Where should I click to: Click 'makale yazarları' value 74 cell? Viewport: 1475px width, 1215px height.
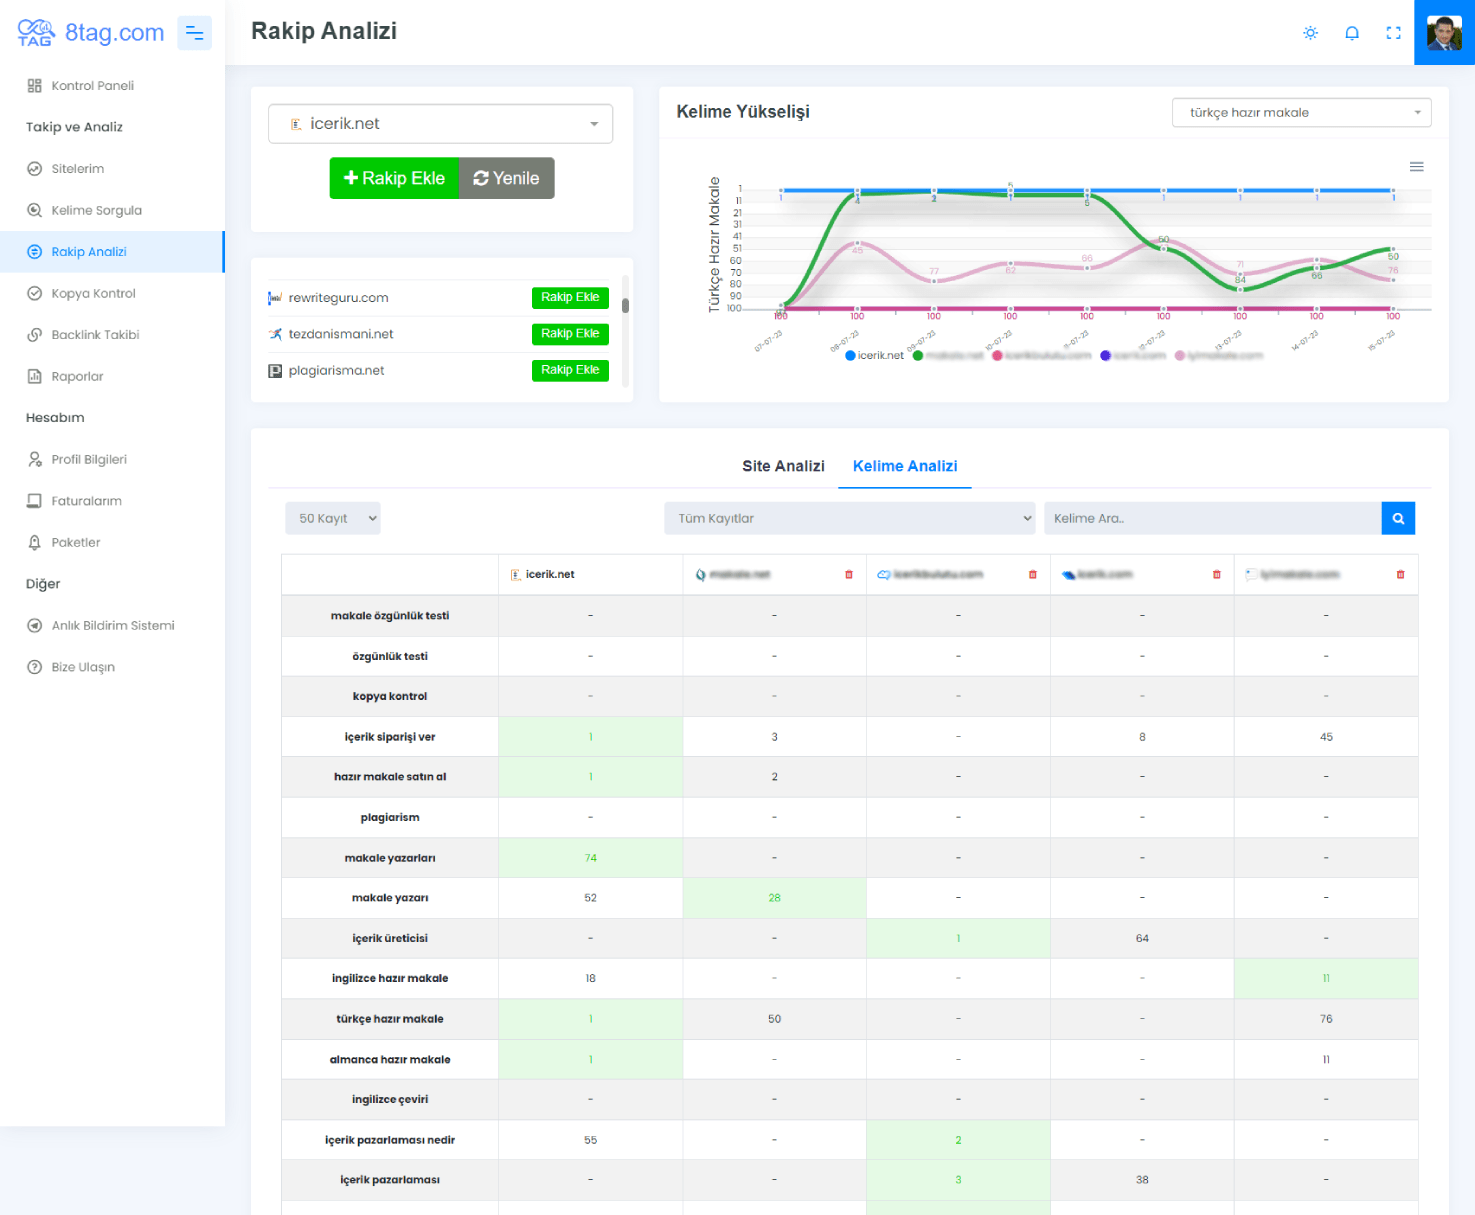(590, 858)
